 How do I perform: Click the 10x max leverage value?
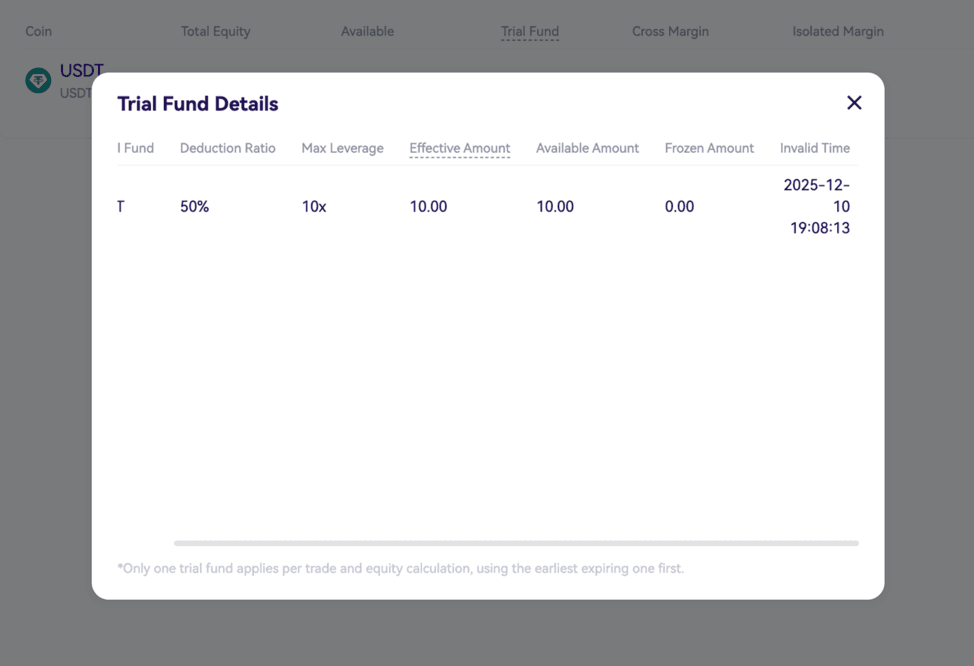click(x=314, y=207)
